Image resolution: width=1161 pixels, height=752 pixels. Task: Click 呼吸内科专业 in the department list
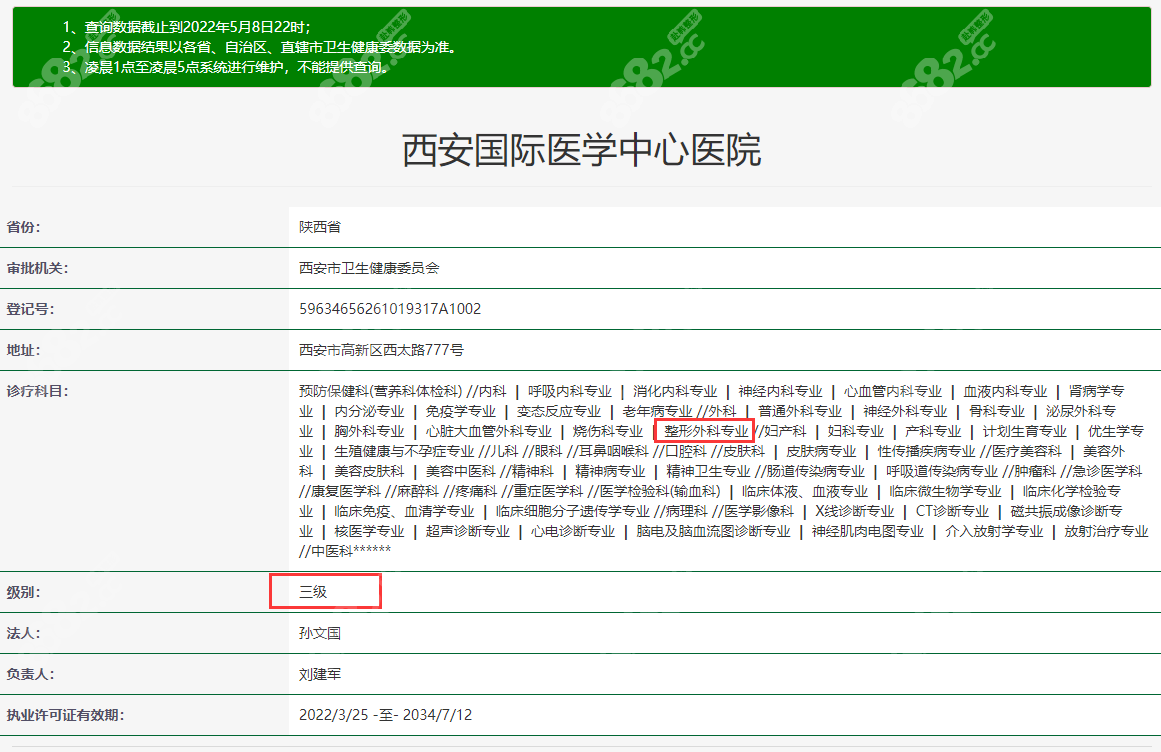click(x=569, y=392)
